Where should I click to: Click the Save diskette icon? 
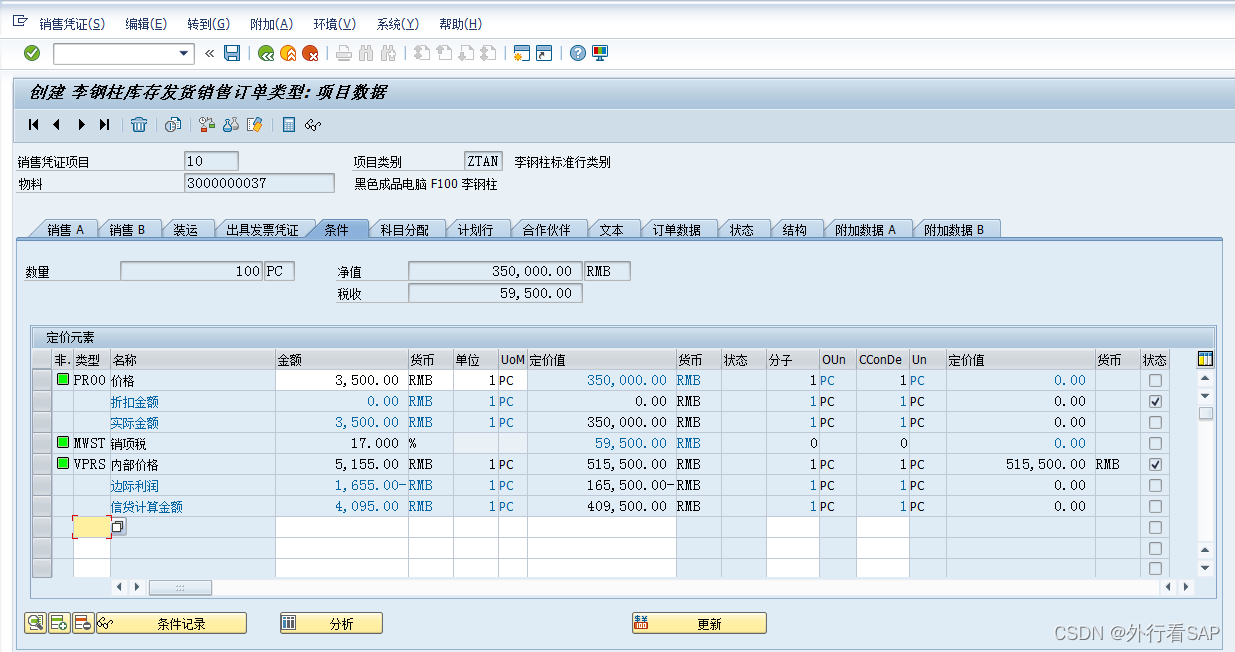[232, 53]
